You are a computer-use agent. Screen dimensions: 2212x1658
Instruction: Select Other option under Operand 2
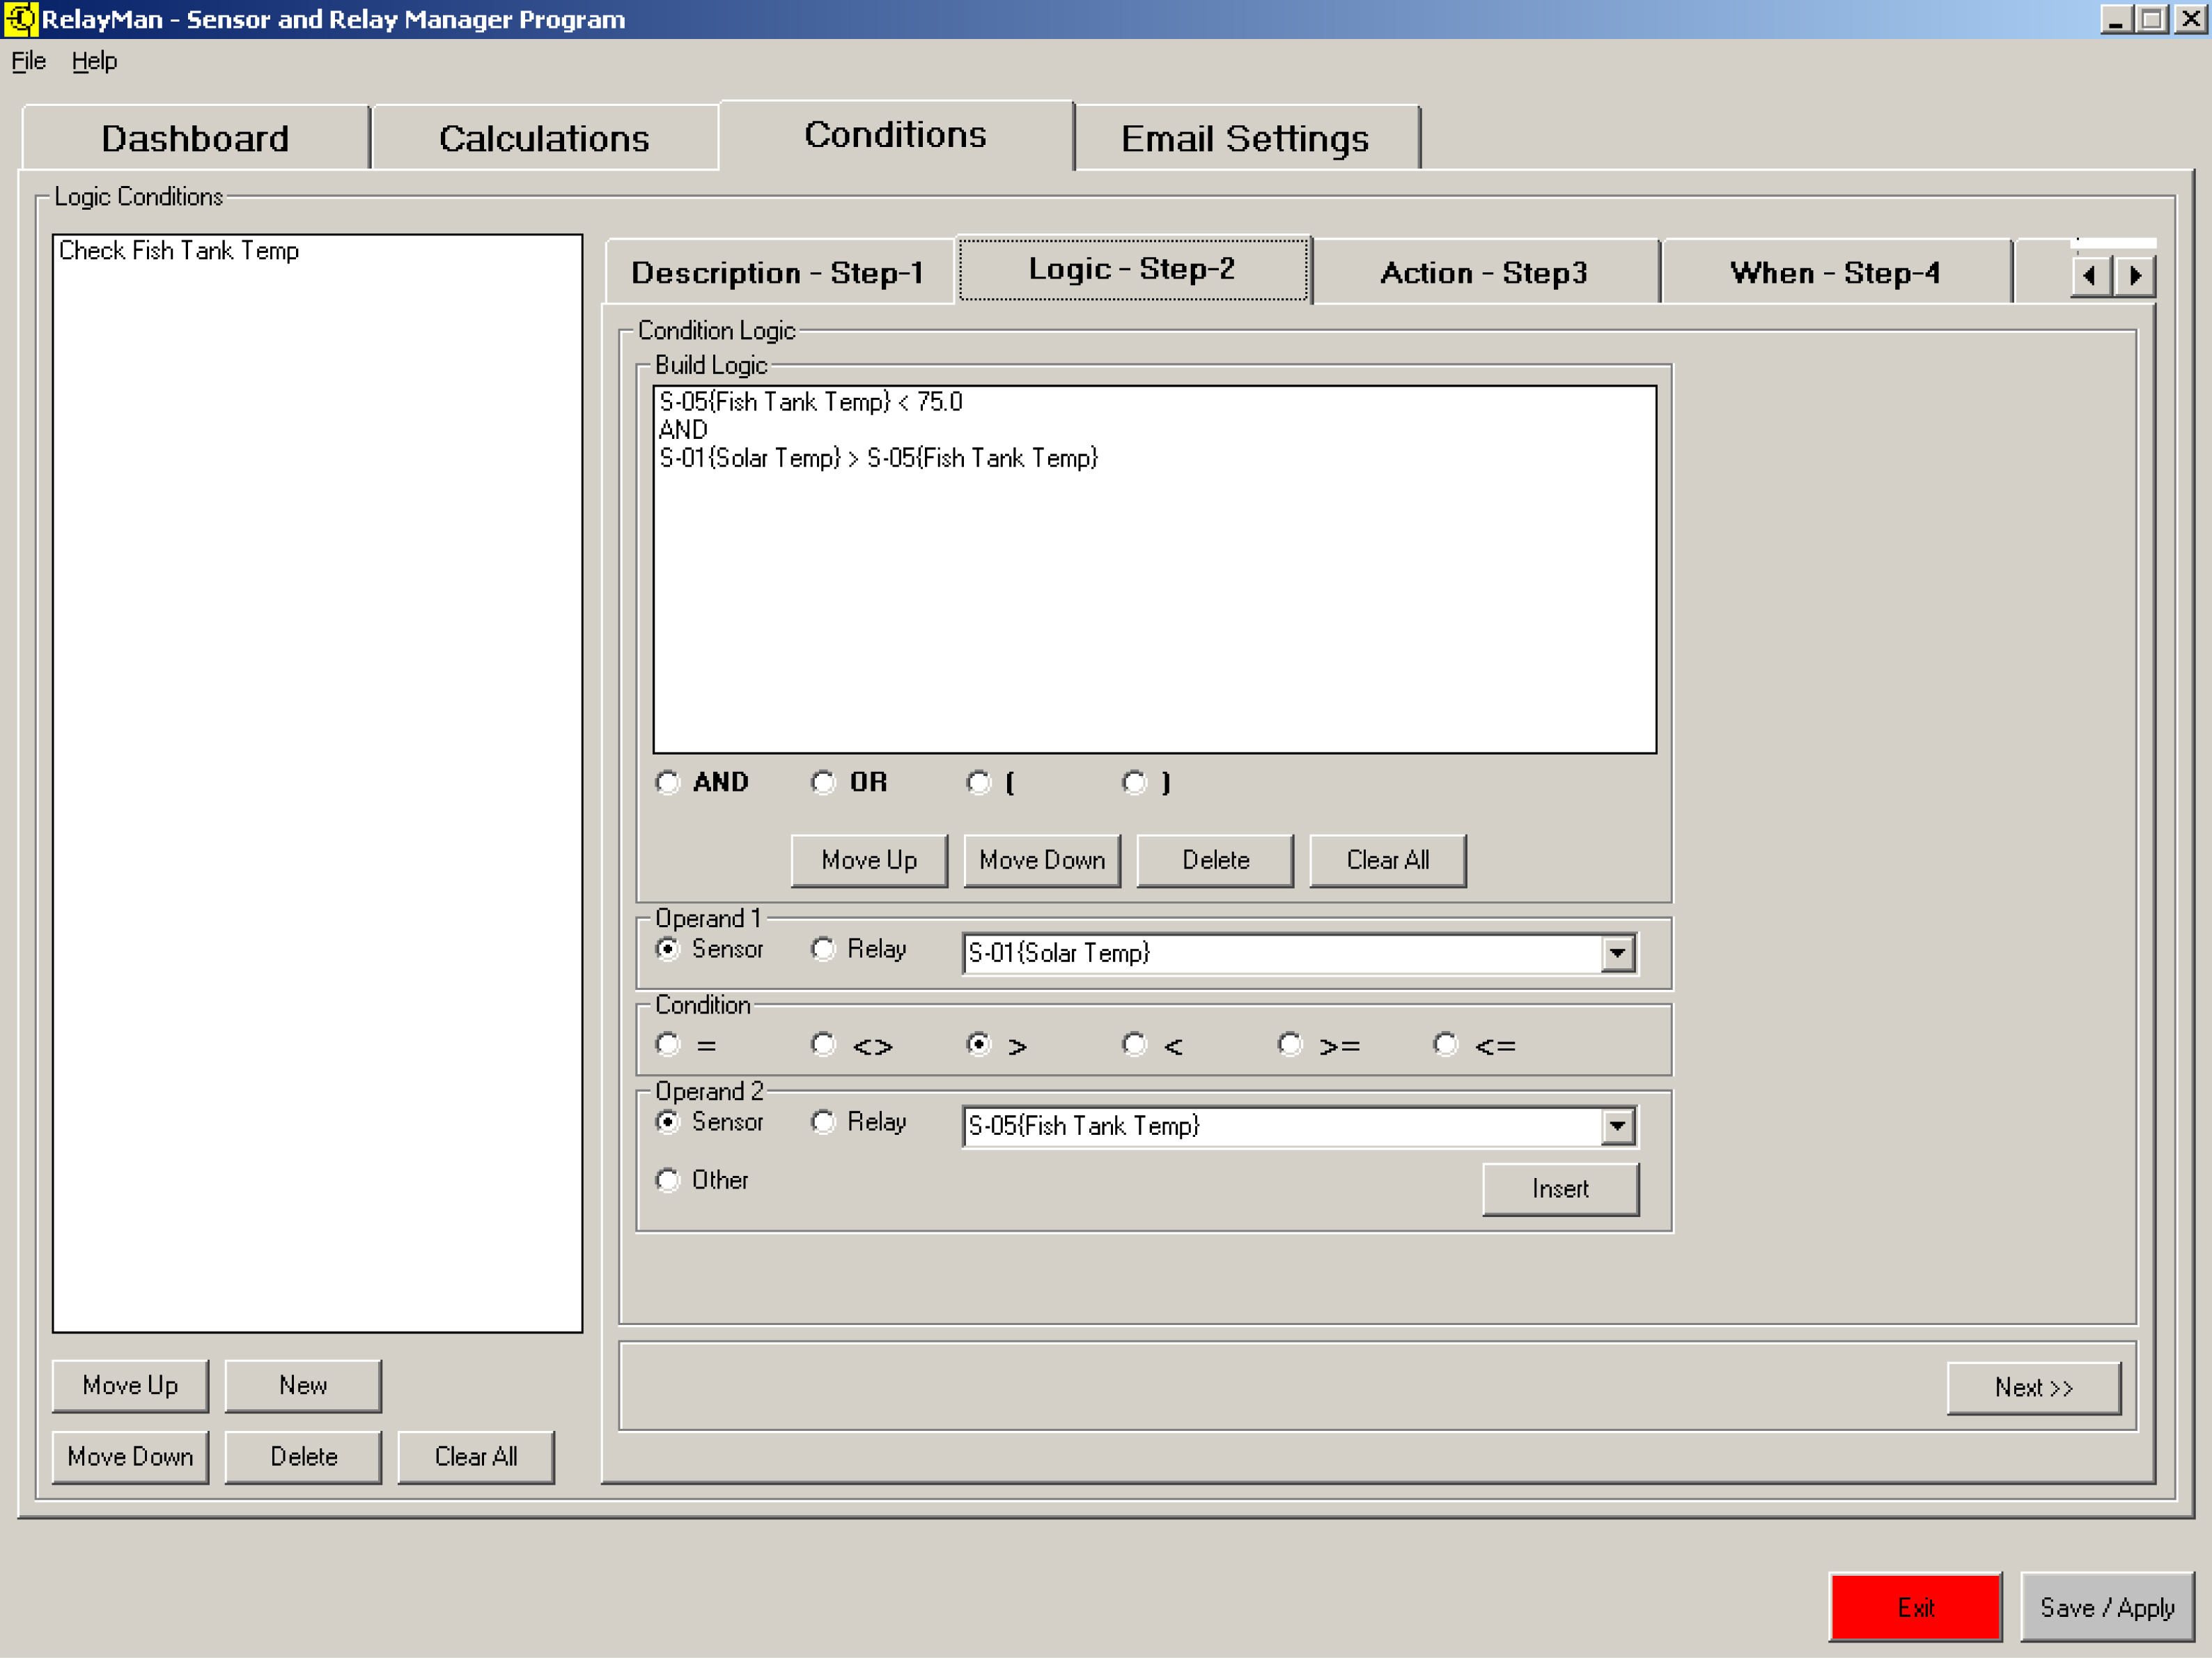(x=668, y=1180)
